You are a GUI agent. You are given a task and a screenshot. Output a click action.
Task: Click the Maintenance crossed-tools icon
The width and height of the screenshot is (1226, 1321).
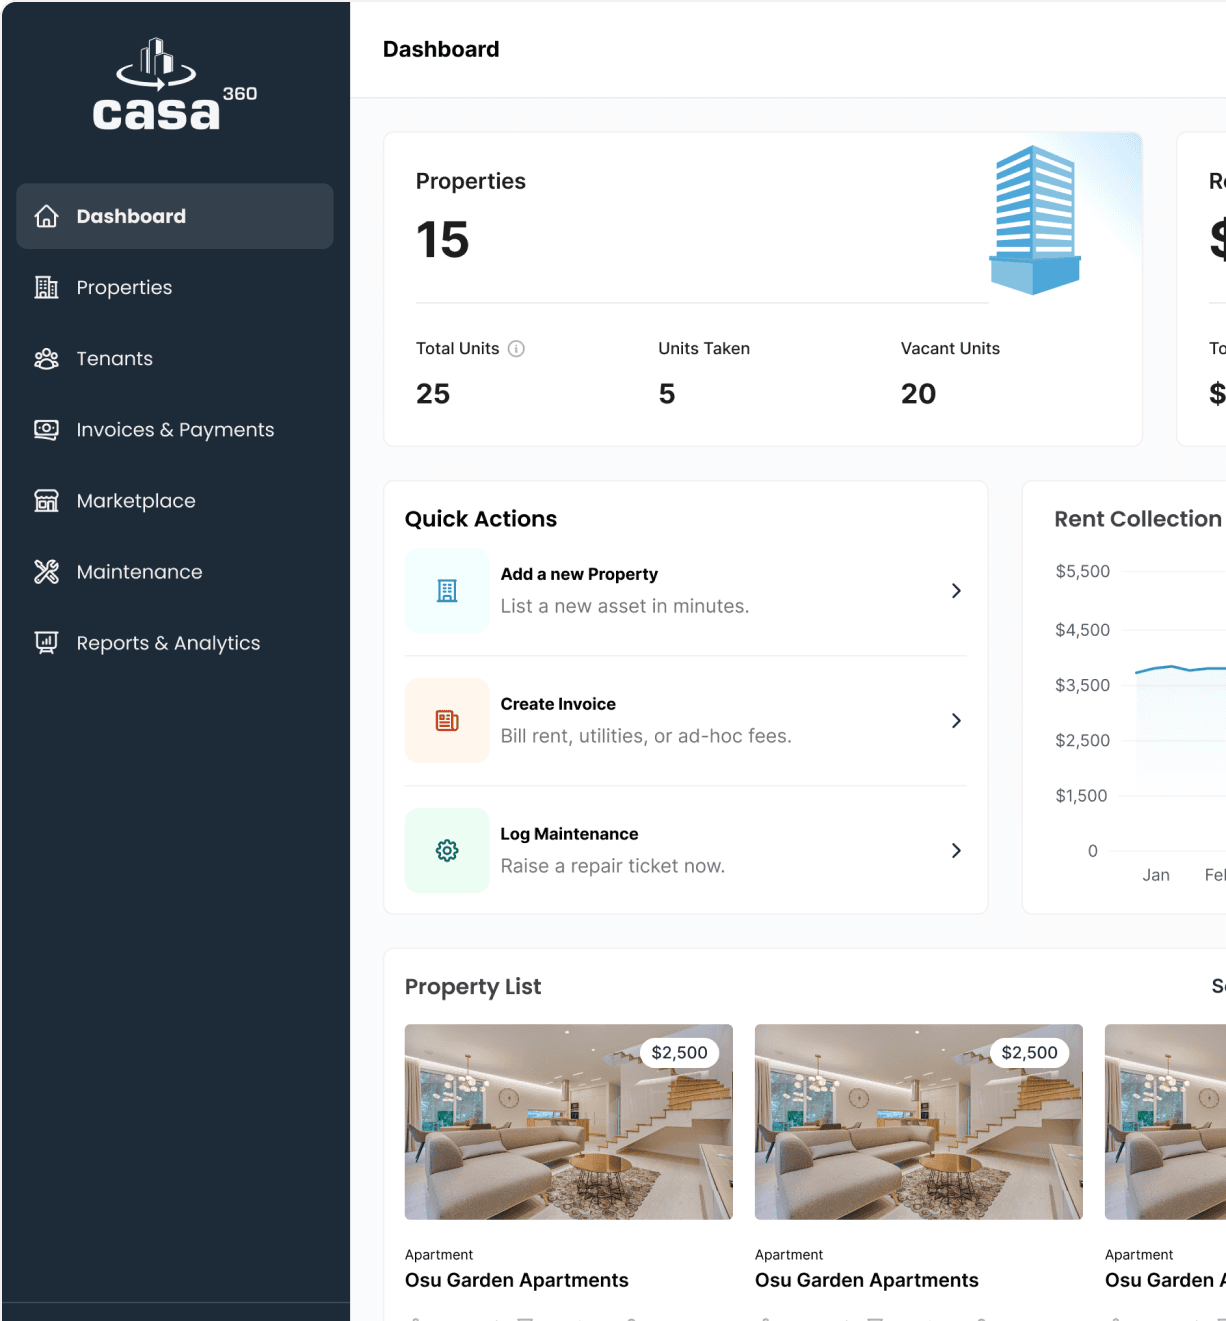click(x=46, y=571)
